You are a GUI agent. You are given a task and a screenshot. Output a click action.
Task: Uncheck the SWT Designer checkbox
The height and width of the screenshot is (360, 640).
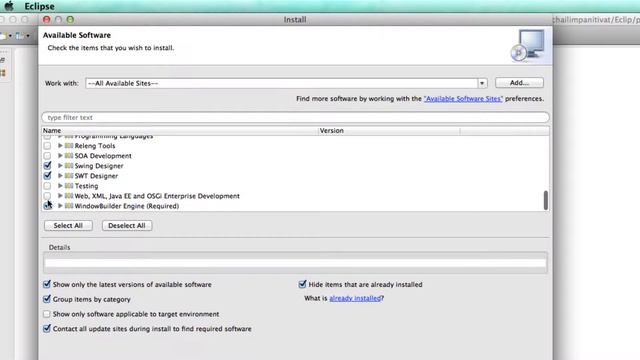point(47,176)
